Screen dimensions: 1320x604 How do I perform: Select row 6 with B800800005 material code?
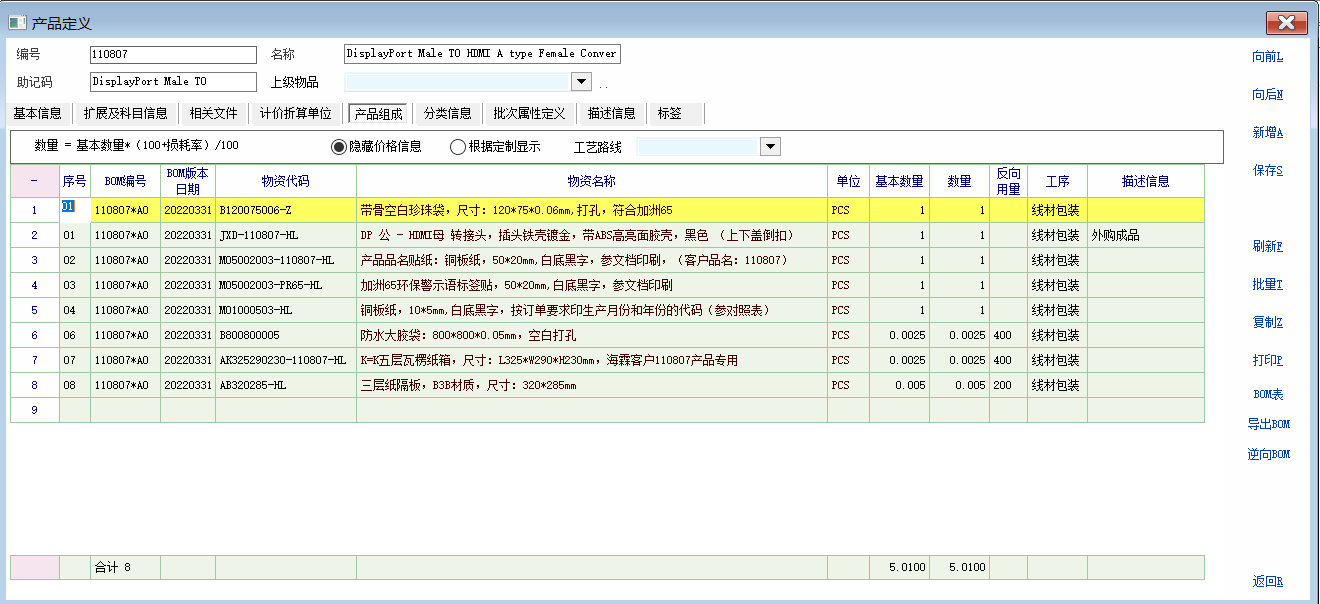pos(285,335)
